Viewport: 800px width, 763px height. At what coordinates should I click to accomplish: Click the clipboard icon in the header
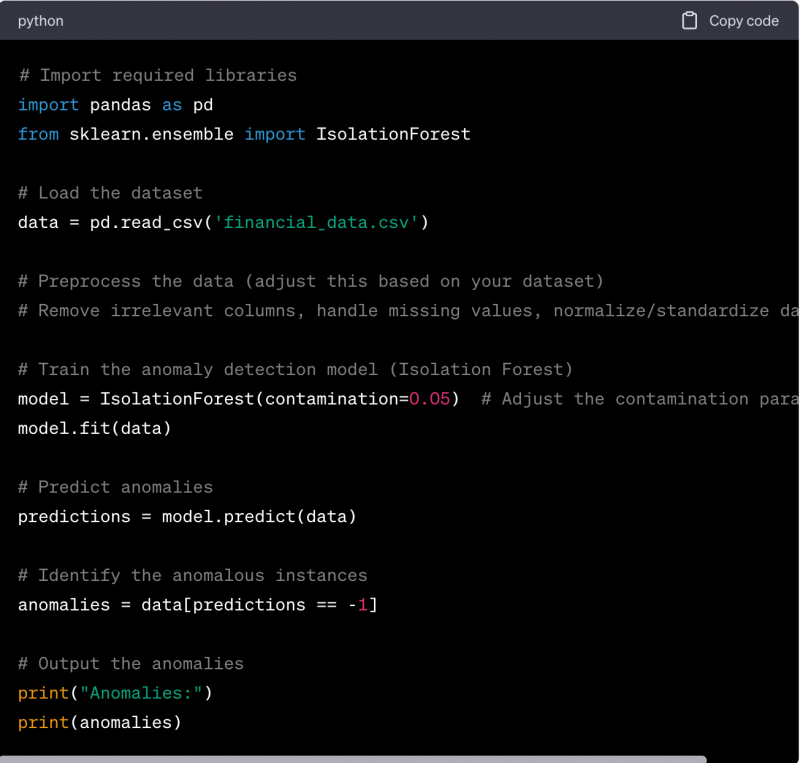(689, 21)
